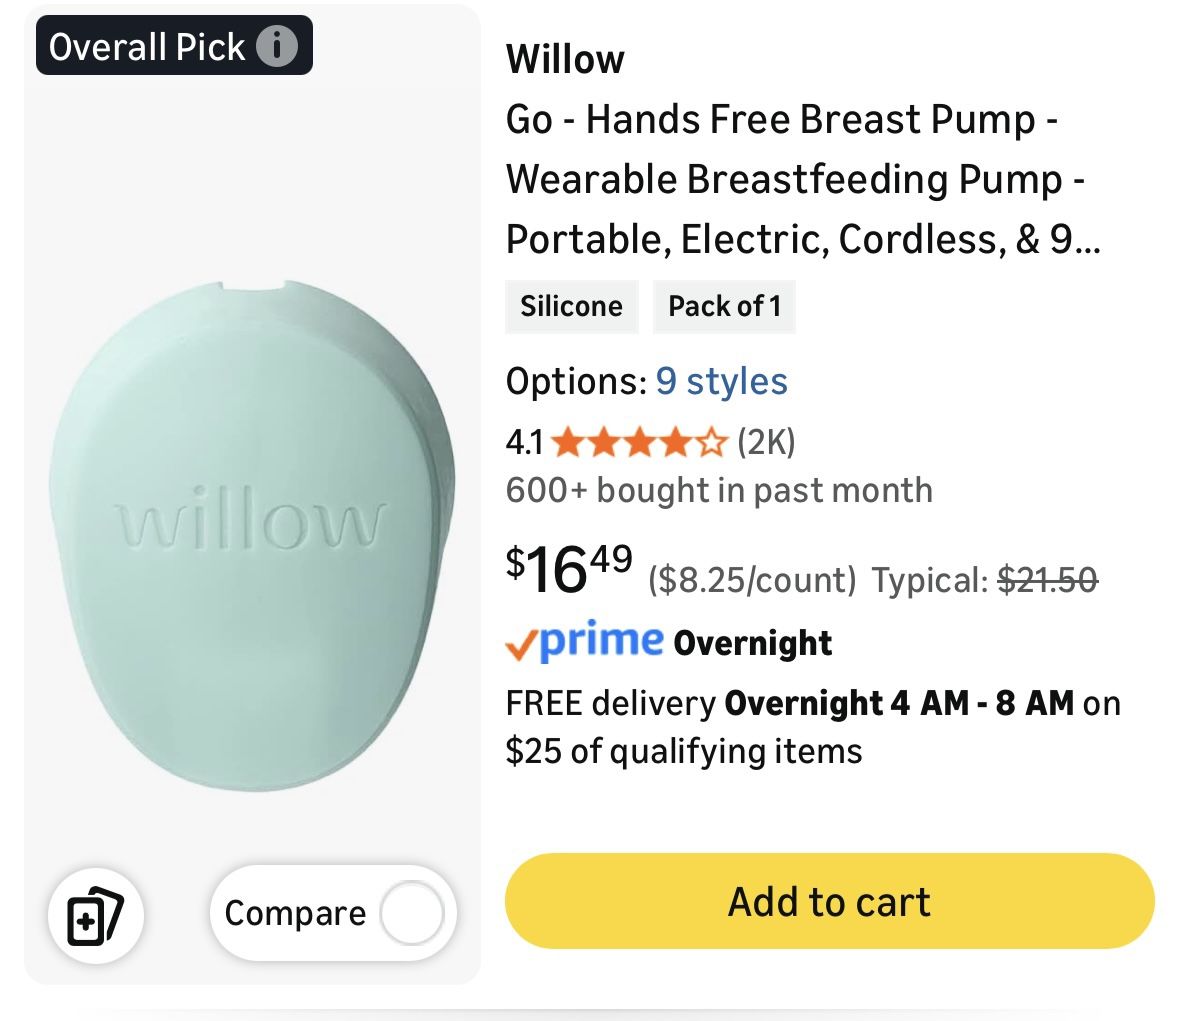Click the 4.1 average rating value
This screenshot has width=1179, height=1021.
[x=525, y=441]
